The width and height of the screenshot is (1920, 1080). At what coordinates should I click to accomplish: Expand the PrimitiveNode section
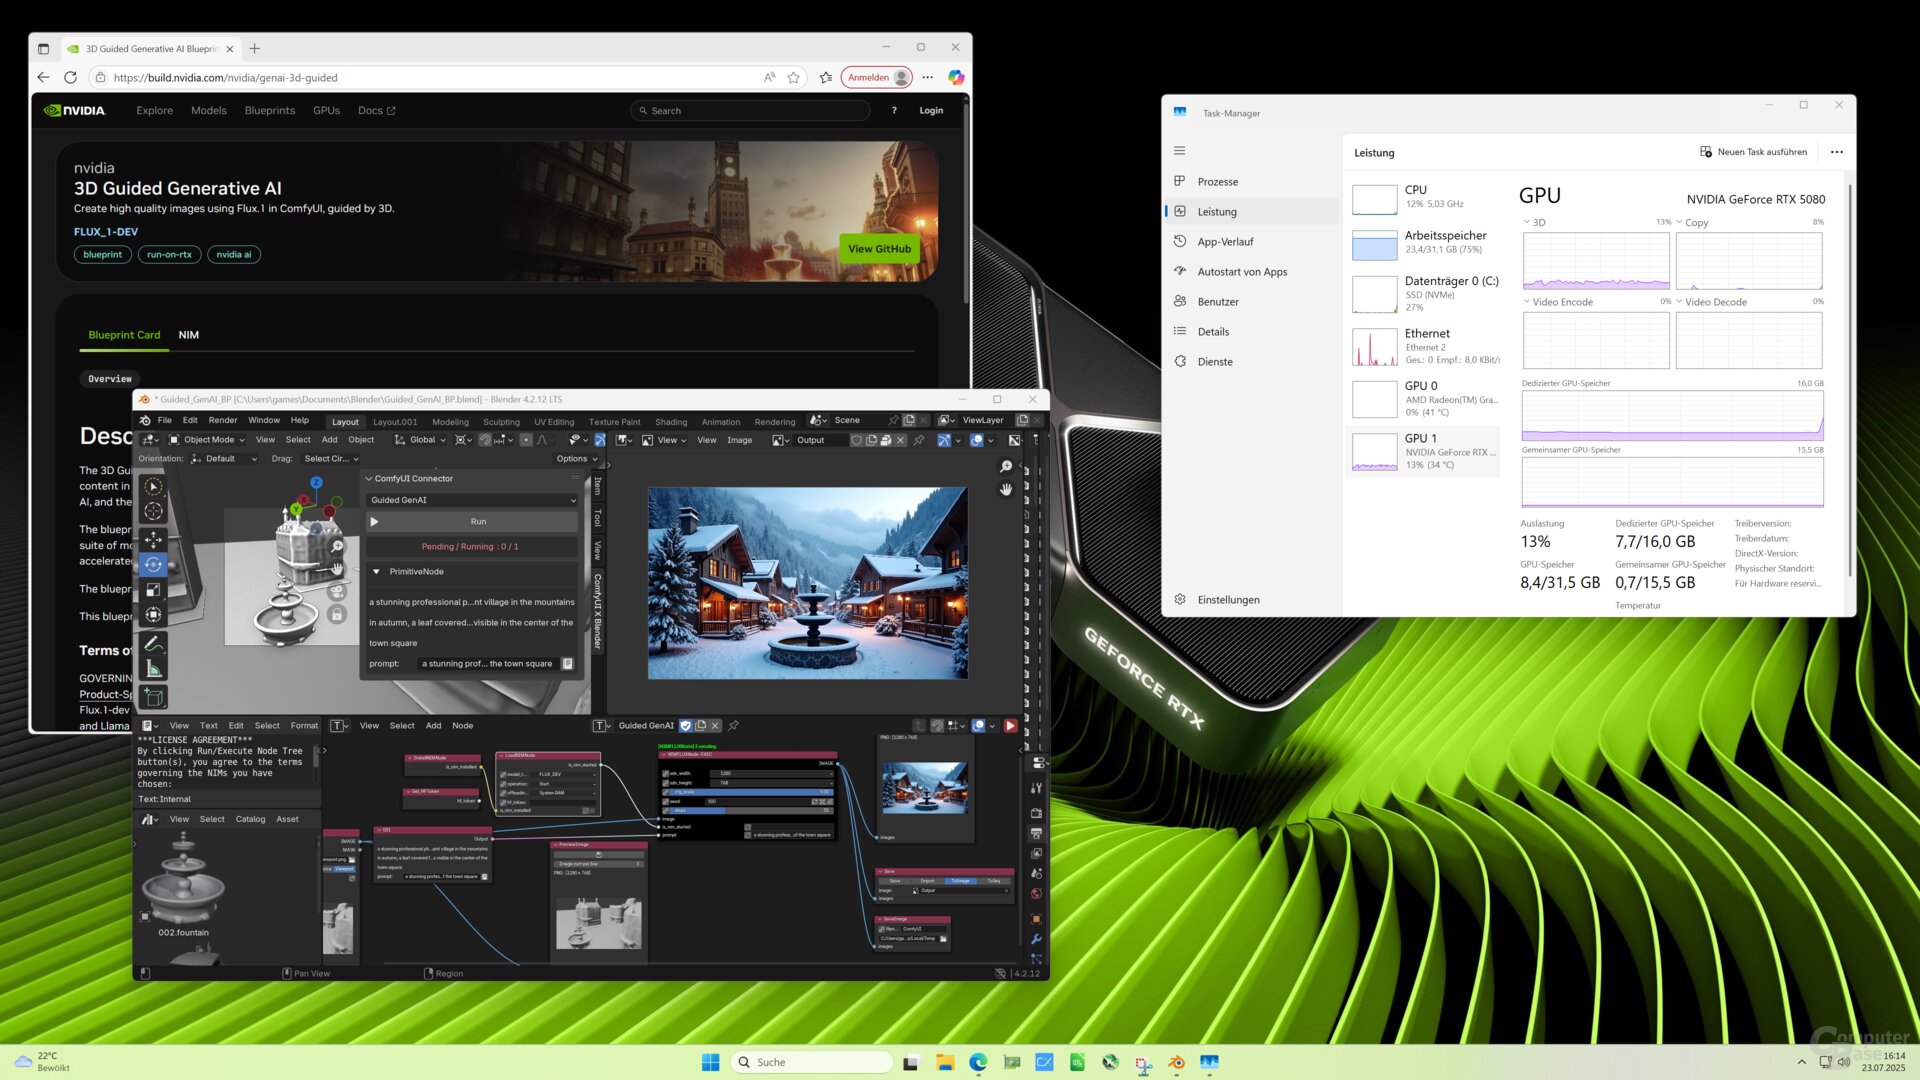point(377,572)
